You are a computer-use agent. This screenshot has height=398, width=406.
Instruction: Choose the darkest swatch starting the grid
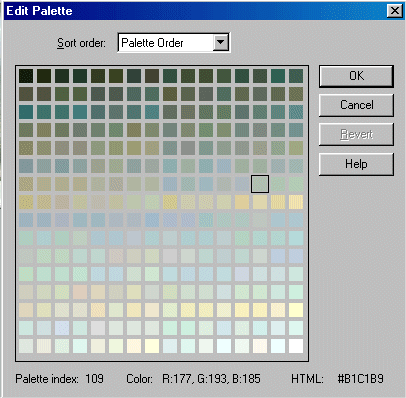[x=26, y=76]
